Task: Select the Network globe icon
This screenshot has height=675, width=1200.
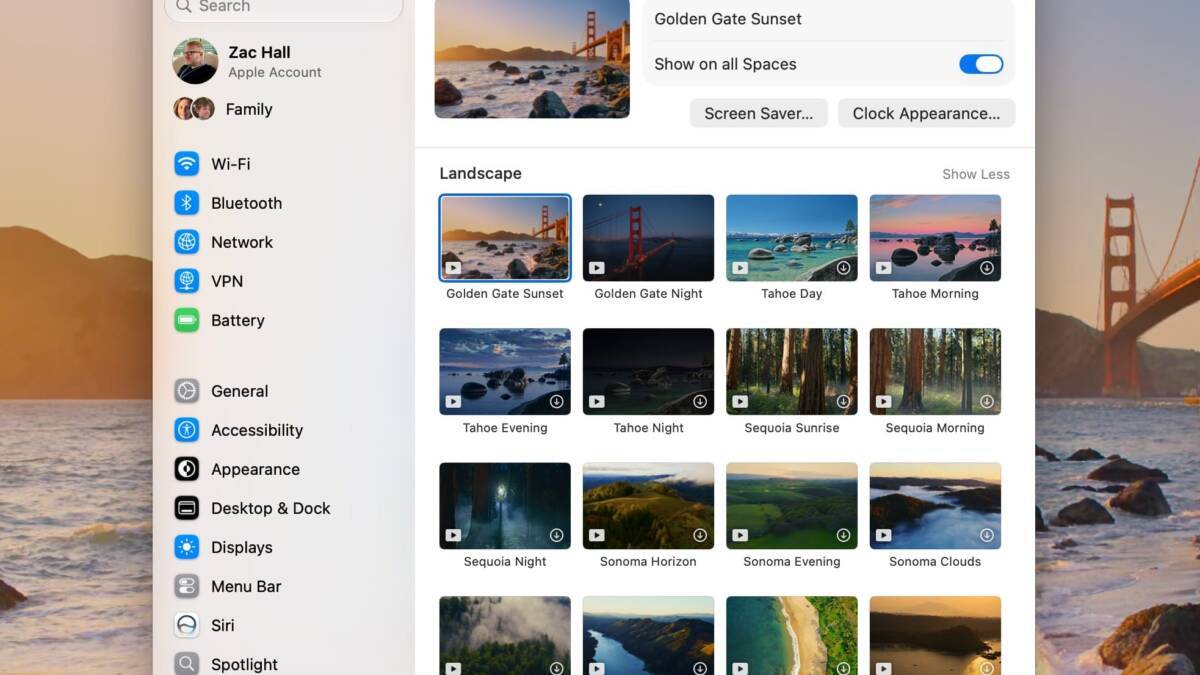Action: 187,242
